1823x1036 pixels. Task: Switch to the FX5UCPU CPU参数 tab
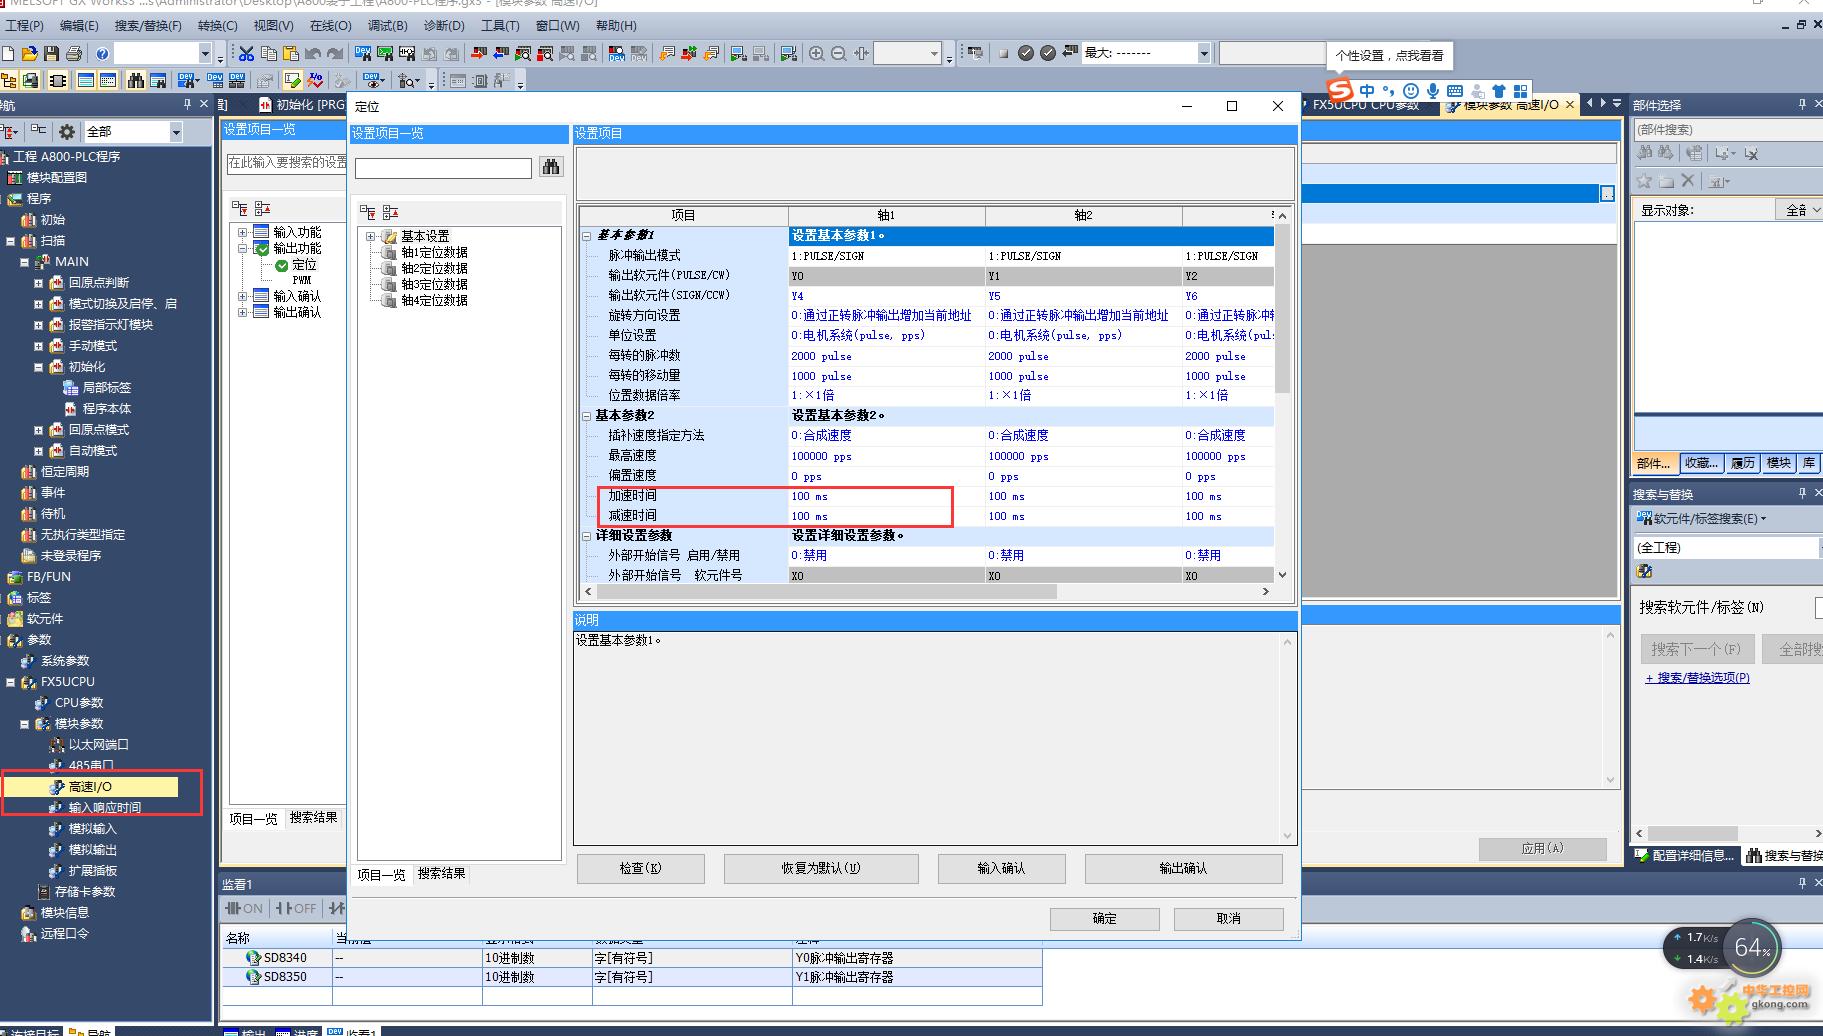click(1365, 105)
